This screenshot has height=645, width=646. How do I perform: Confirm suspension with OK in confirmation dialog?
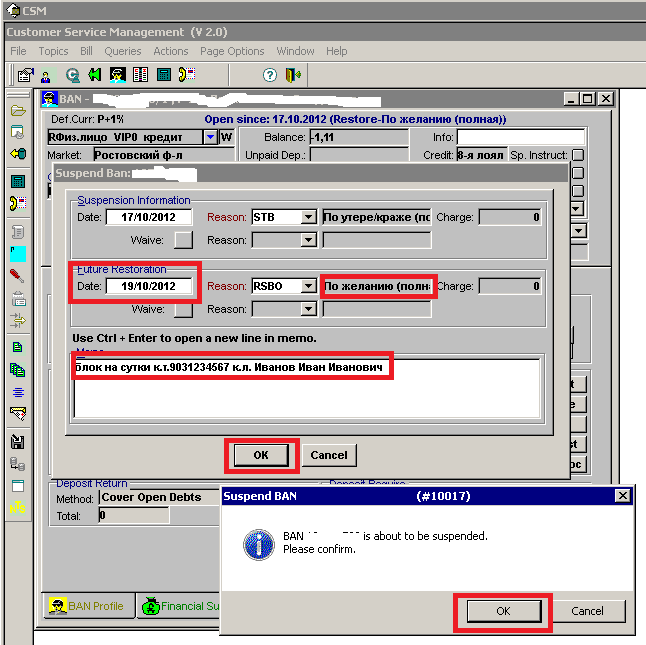coord(503,611)
